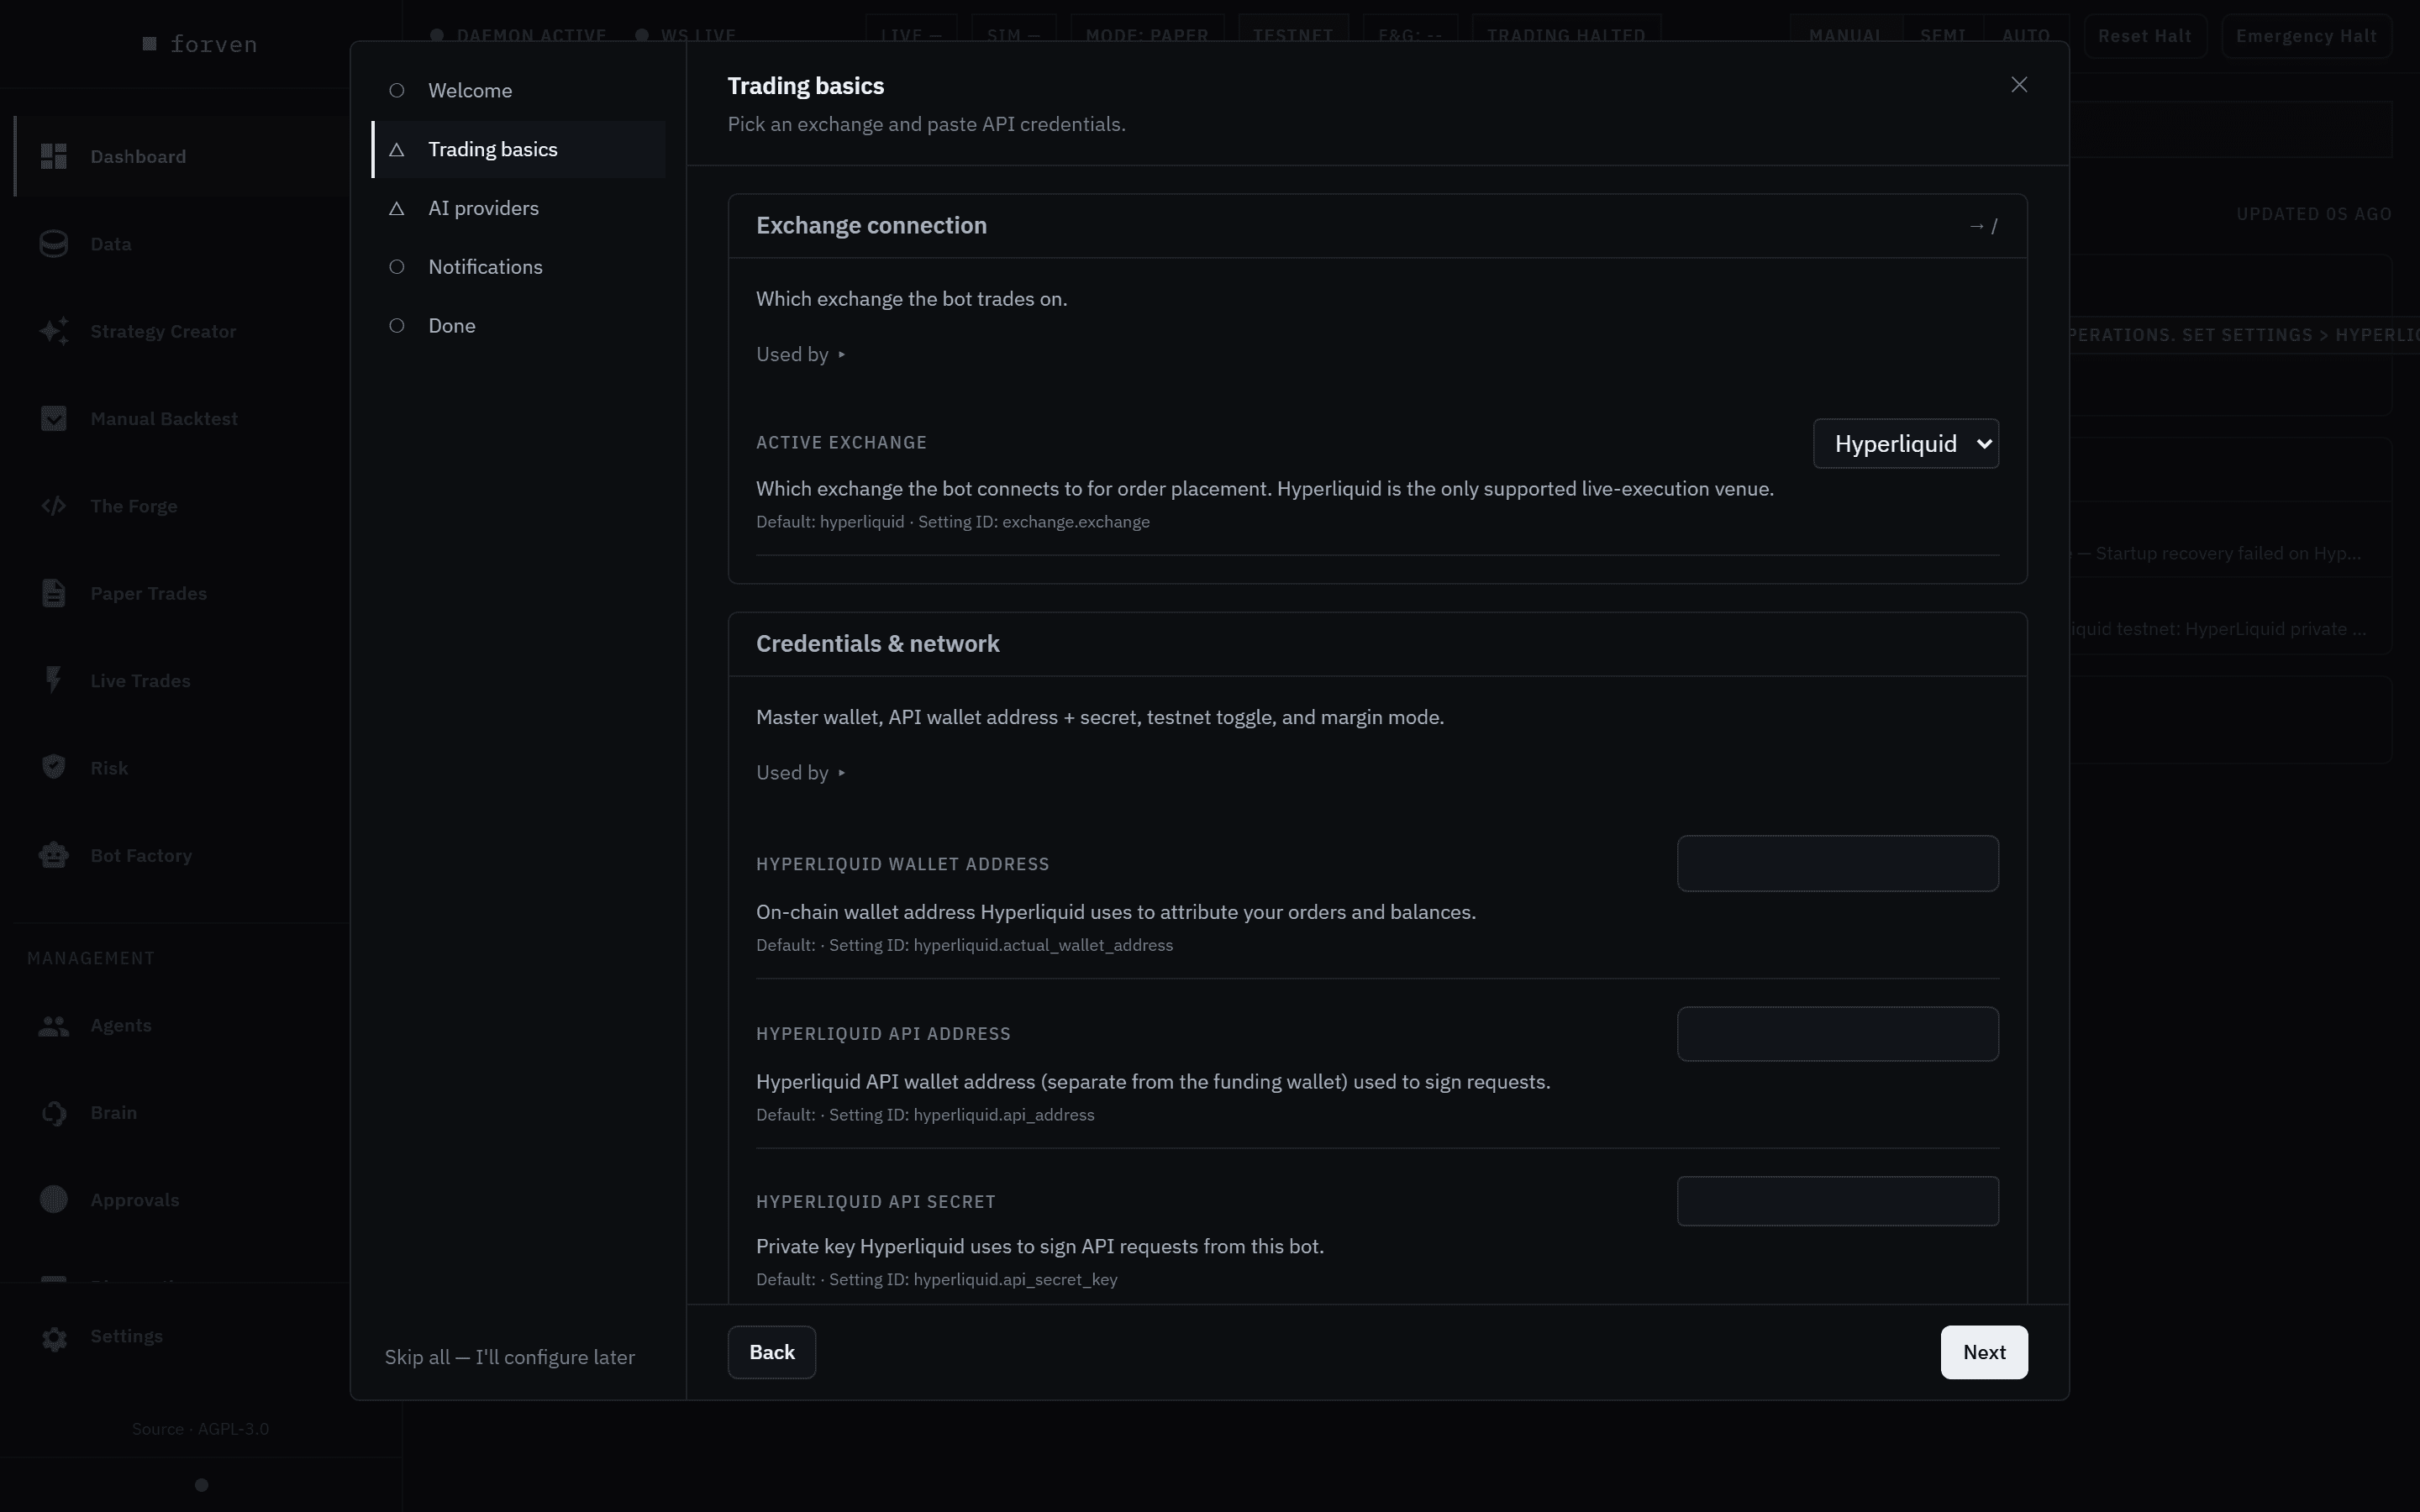Click the DAEMON ACTIVE status indicator
2420x1512 pixels.
(519, 36)
